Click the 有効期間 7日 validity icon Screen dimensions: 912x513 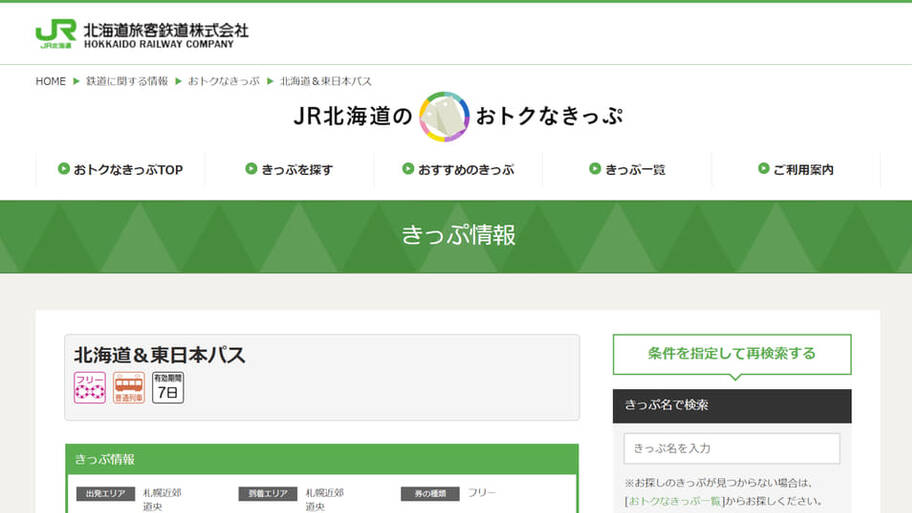[x=168, y=388]
